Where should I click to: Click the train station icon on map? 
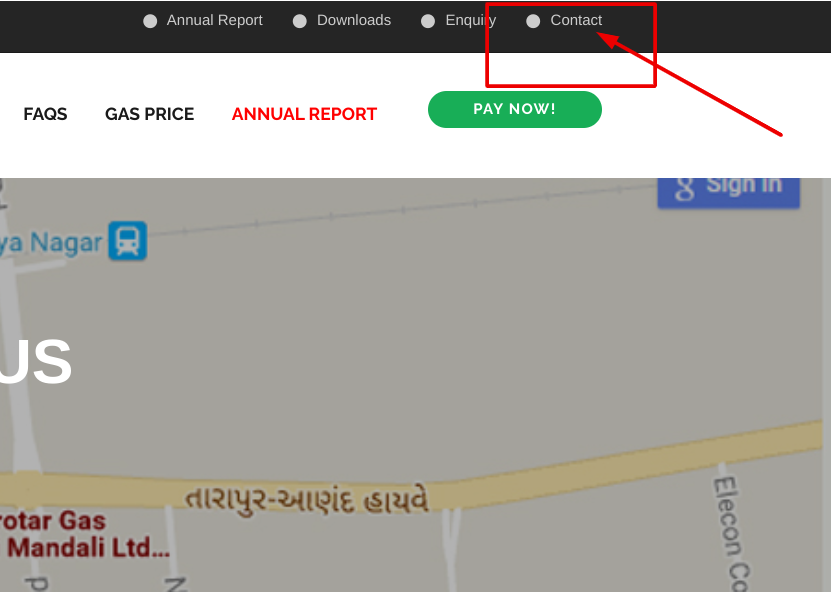pyautogui.click(x=128, y=241)
